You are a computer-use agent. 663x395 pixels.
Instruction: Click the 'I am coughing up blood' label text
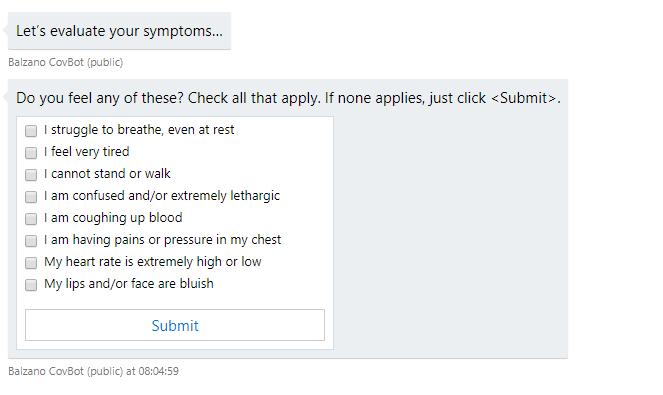click(x=113, y=218)
